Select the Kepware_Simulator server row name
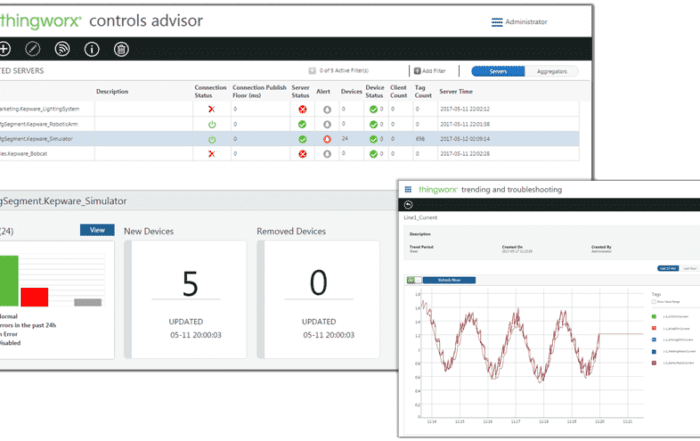The height and width of the screenshot is (441, 700). 36,139
